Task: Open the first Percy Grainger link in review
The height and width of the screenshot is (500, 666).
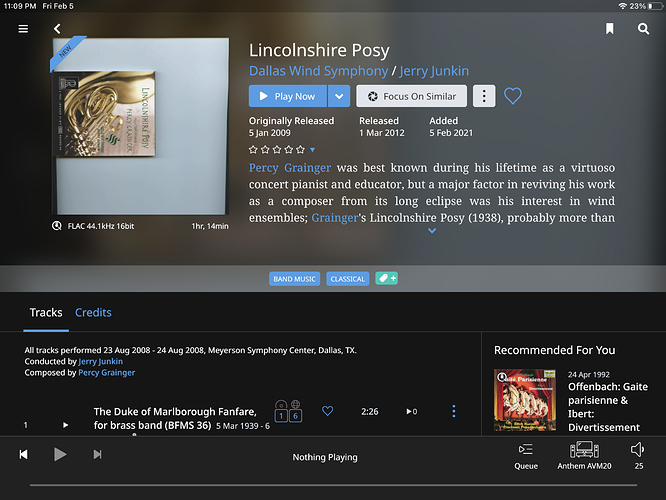Action: [x=290, y=168]
